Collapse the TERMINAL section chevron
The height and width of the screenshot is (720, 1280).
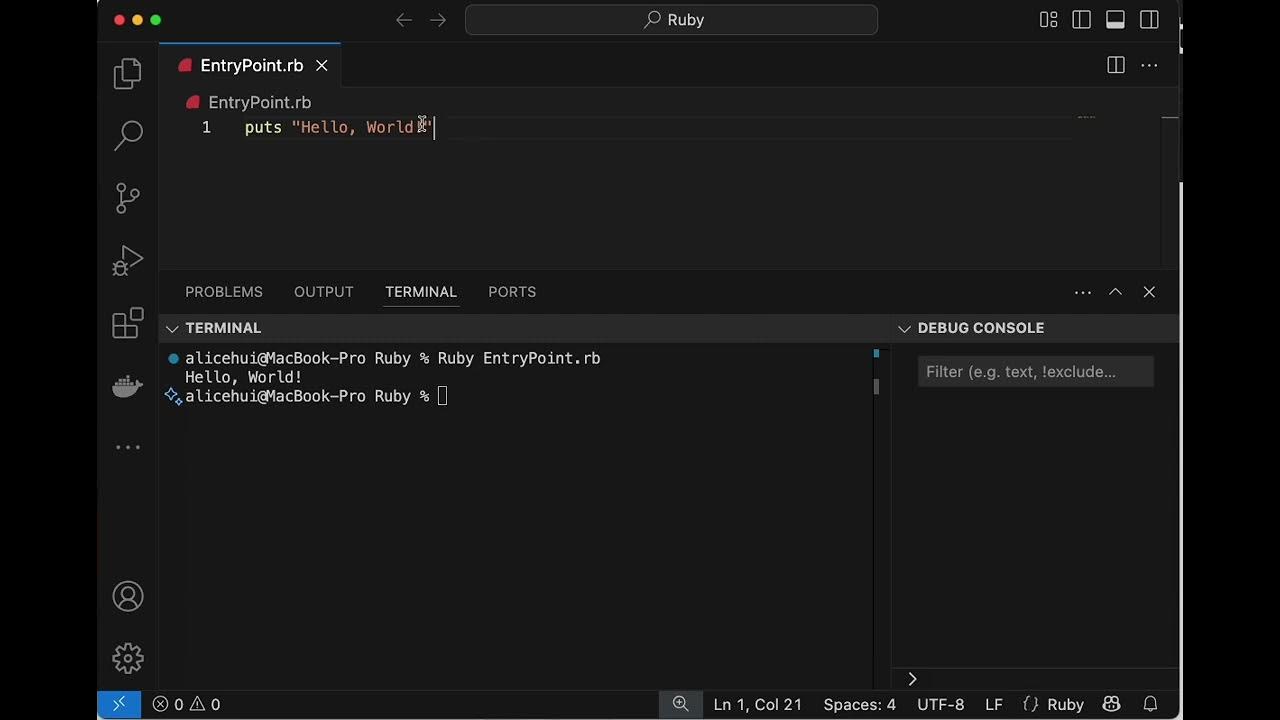coord(173,328)
